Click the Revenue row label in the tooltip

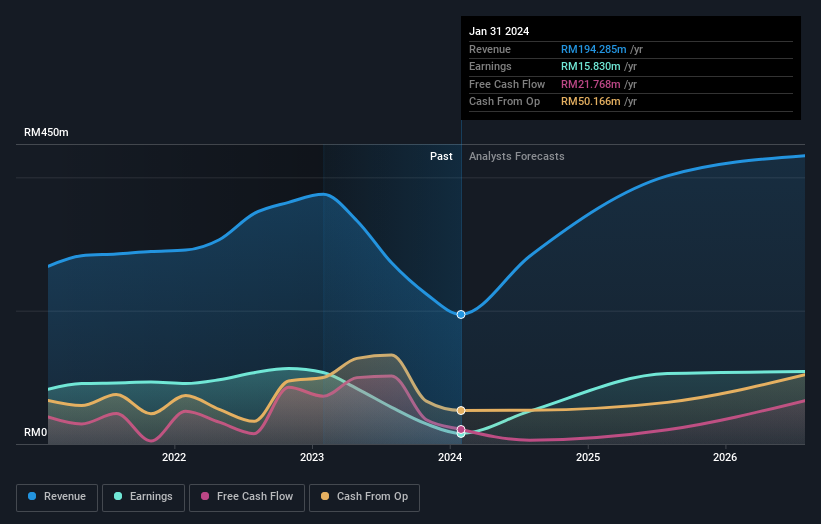click(x=490, y=49)
